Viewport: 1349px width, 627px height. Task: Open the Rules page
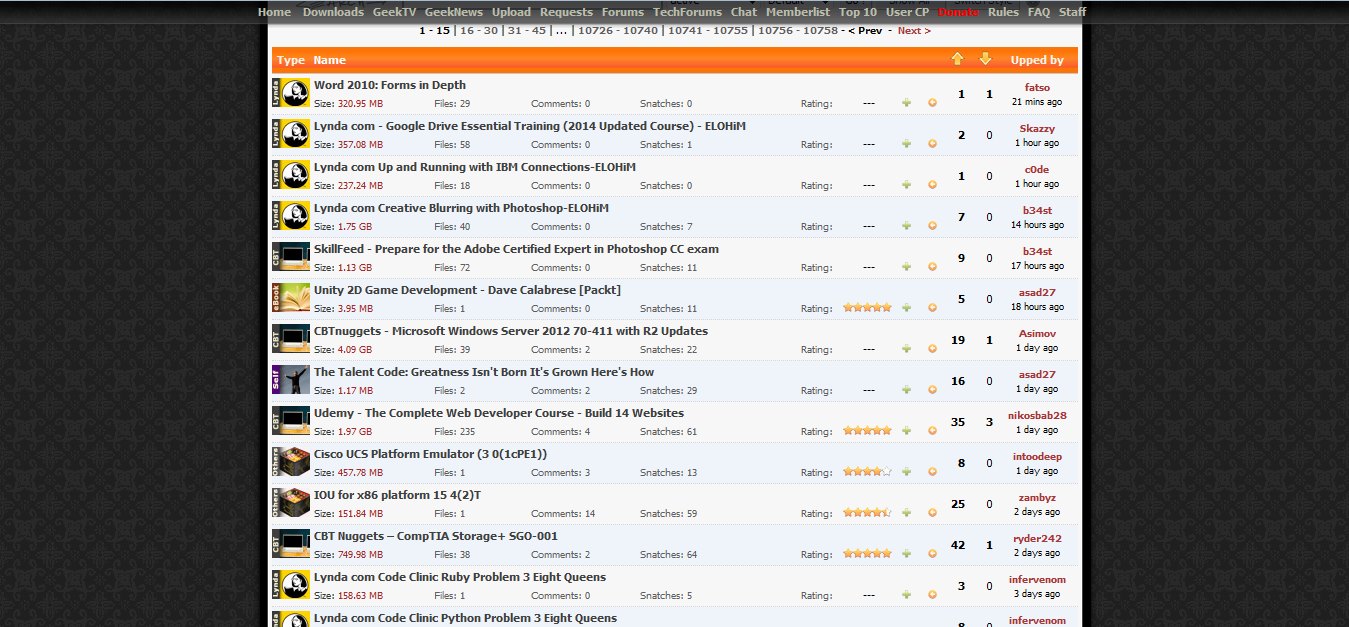pos(1003,12)
